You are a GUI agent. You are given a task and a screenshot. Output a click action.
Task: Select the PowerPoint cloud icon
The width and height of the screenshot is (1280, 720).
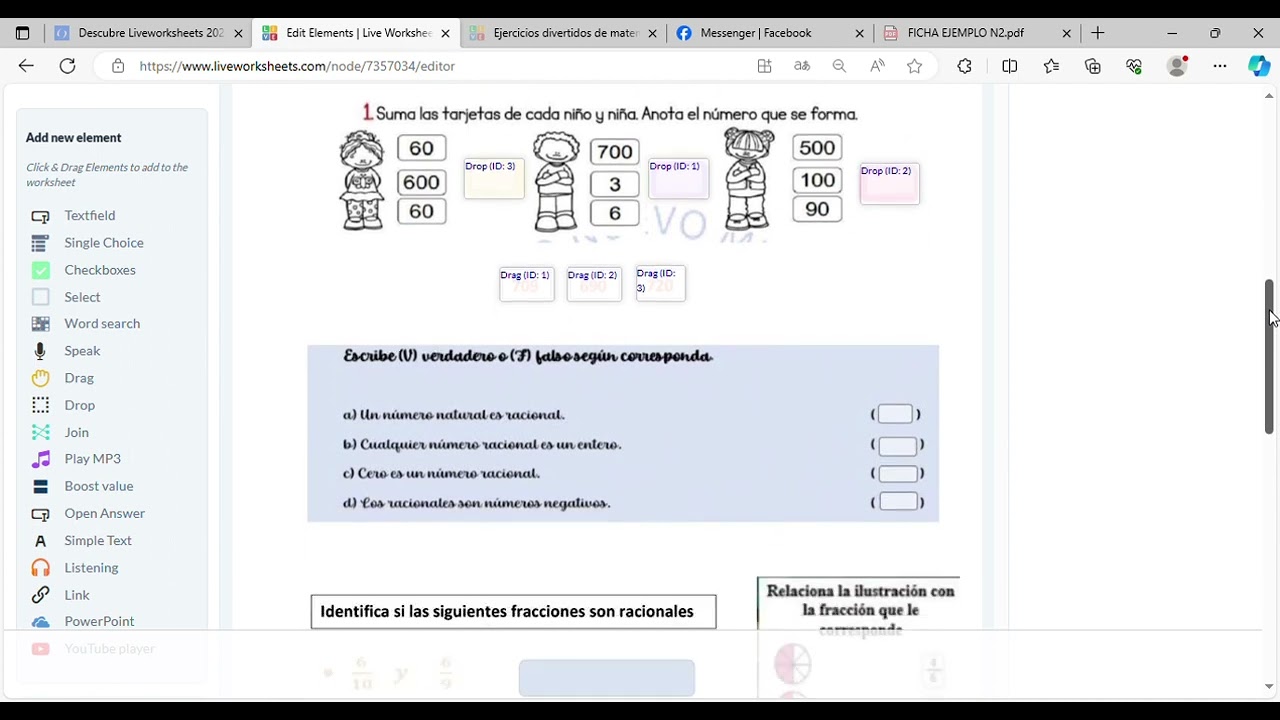coord(40,622)
